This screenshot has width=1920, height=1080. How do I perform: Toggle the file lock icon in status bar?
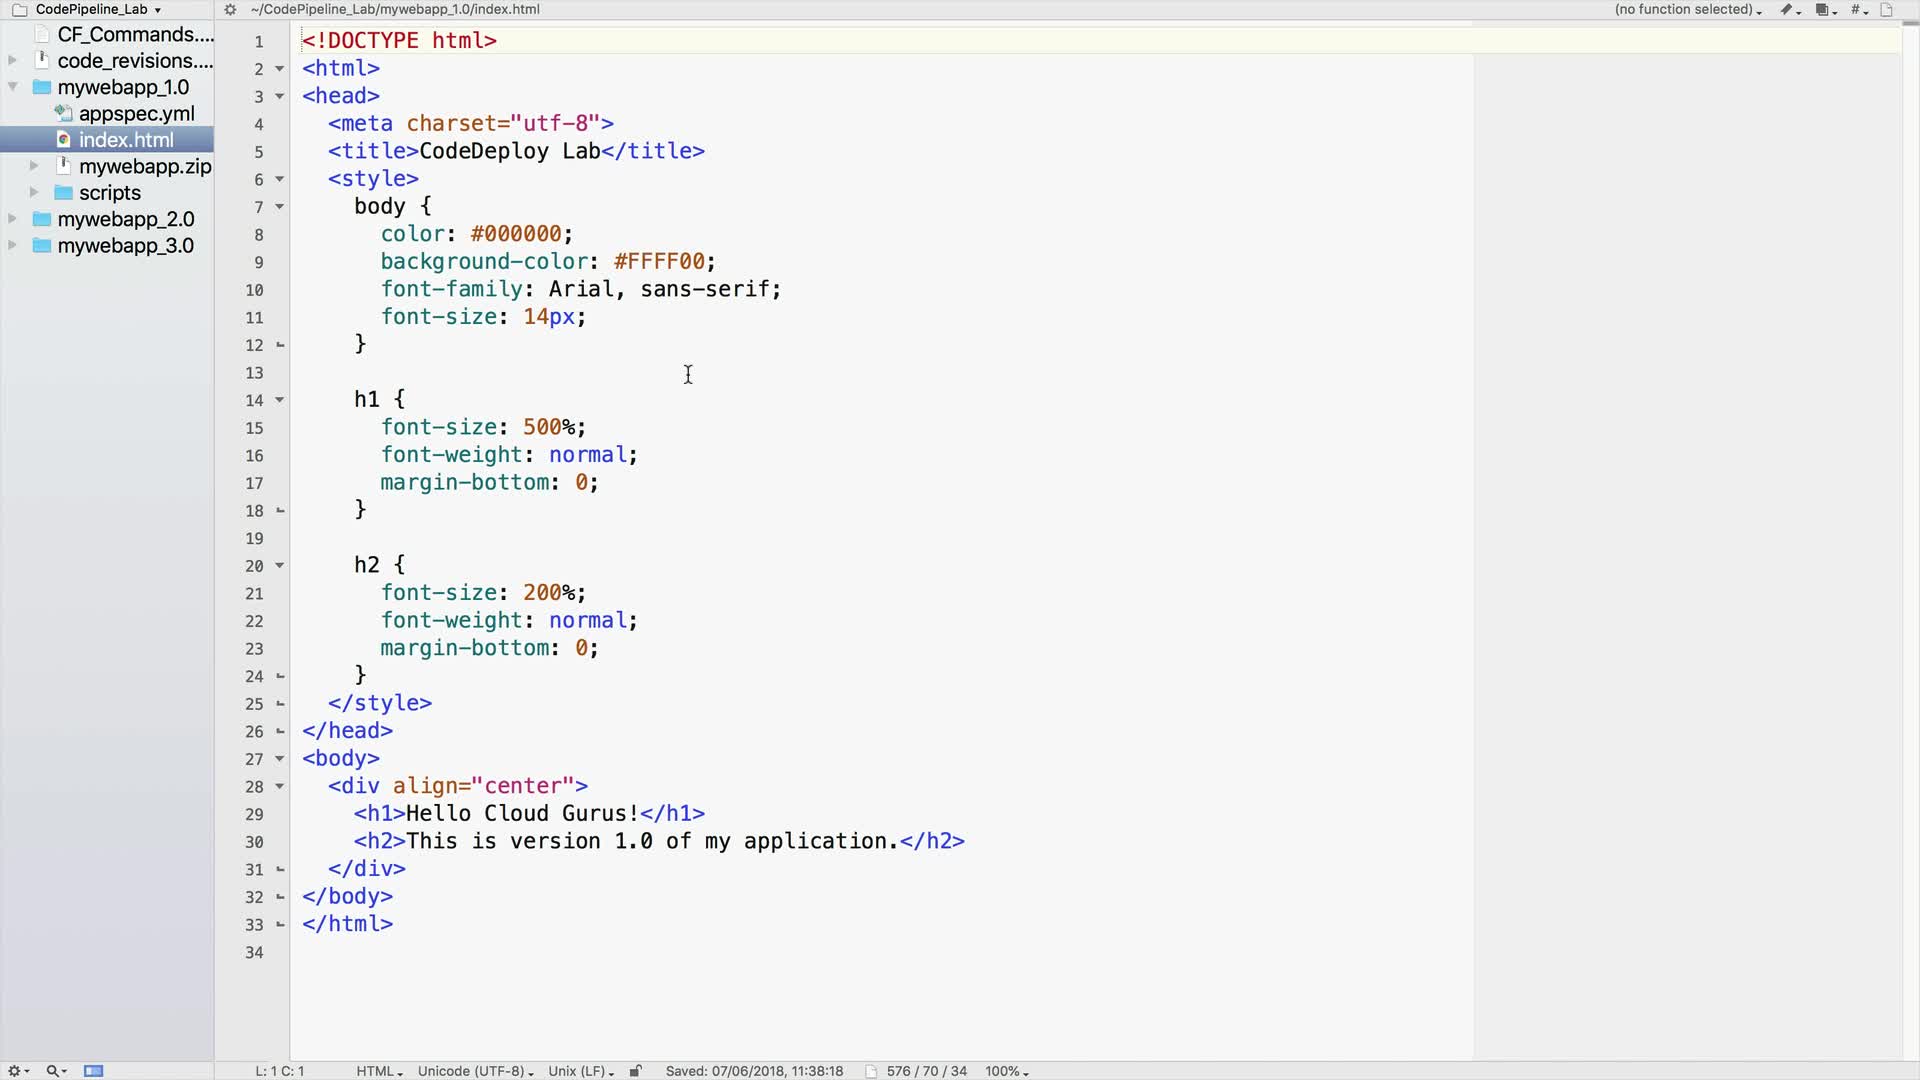click(635, 1071)
